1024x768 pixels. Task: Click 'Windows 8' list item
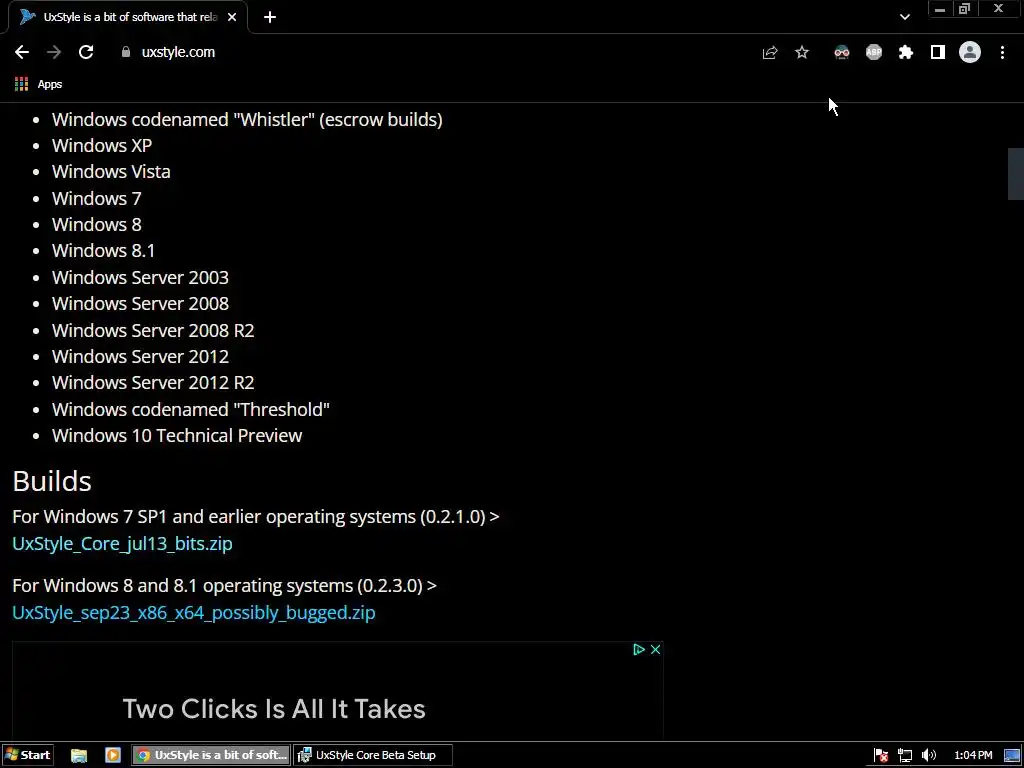click(97, 225)
